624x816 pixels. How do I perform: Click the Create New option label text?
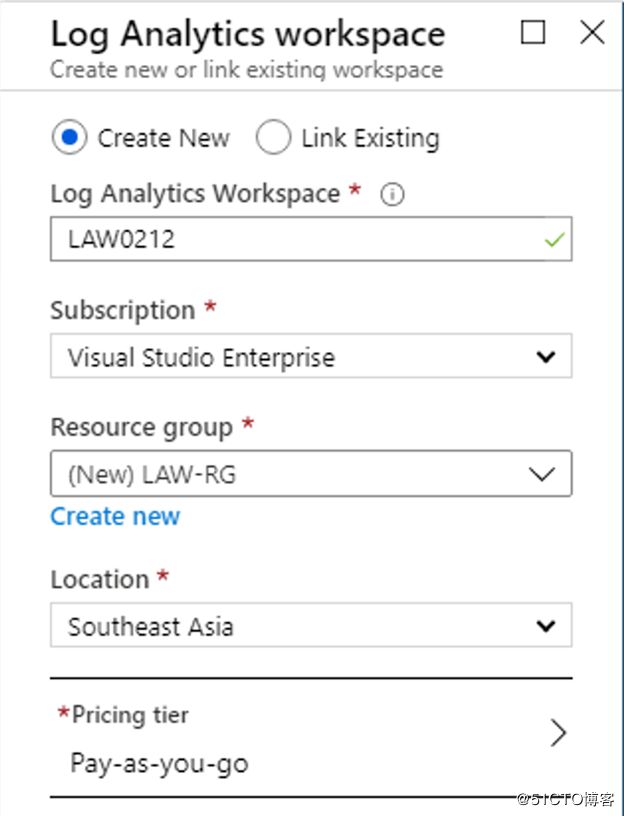(x=163, y=138)
